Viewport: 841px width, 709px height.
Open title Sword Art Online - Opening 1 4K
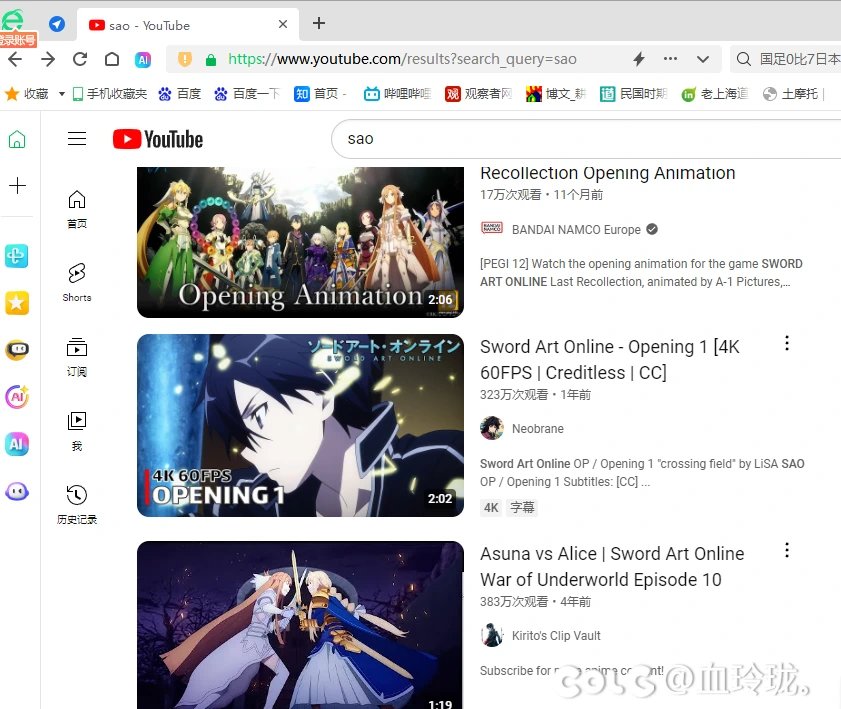click(x=609, y=359)
